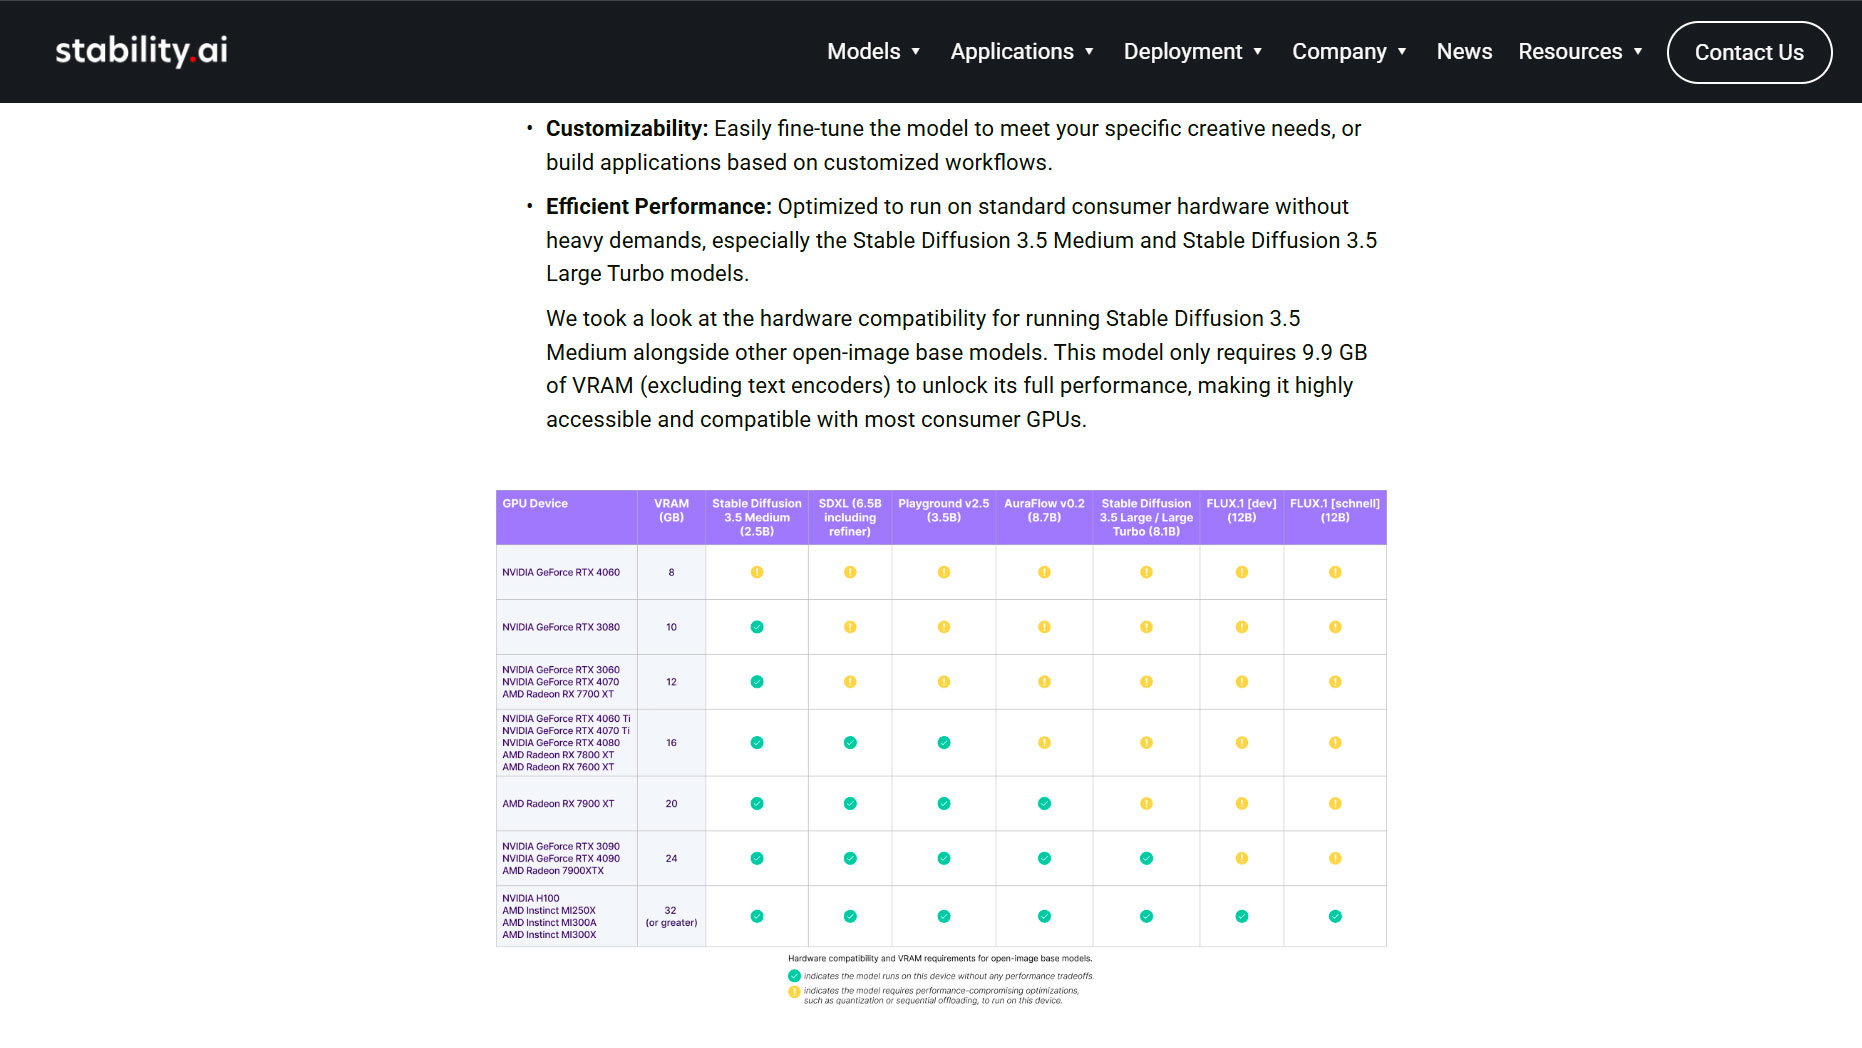Expand the Deployment dropdown arrow
The height and width of the screenshot is (1048, 1862).
pyautogui.click(x=1258, y=52)
